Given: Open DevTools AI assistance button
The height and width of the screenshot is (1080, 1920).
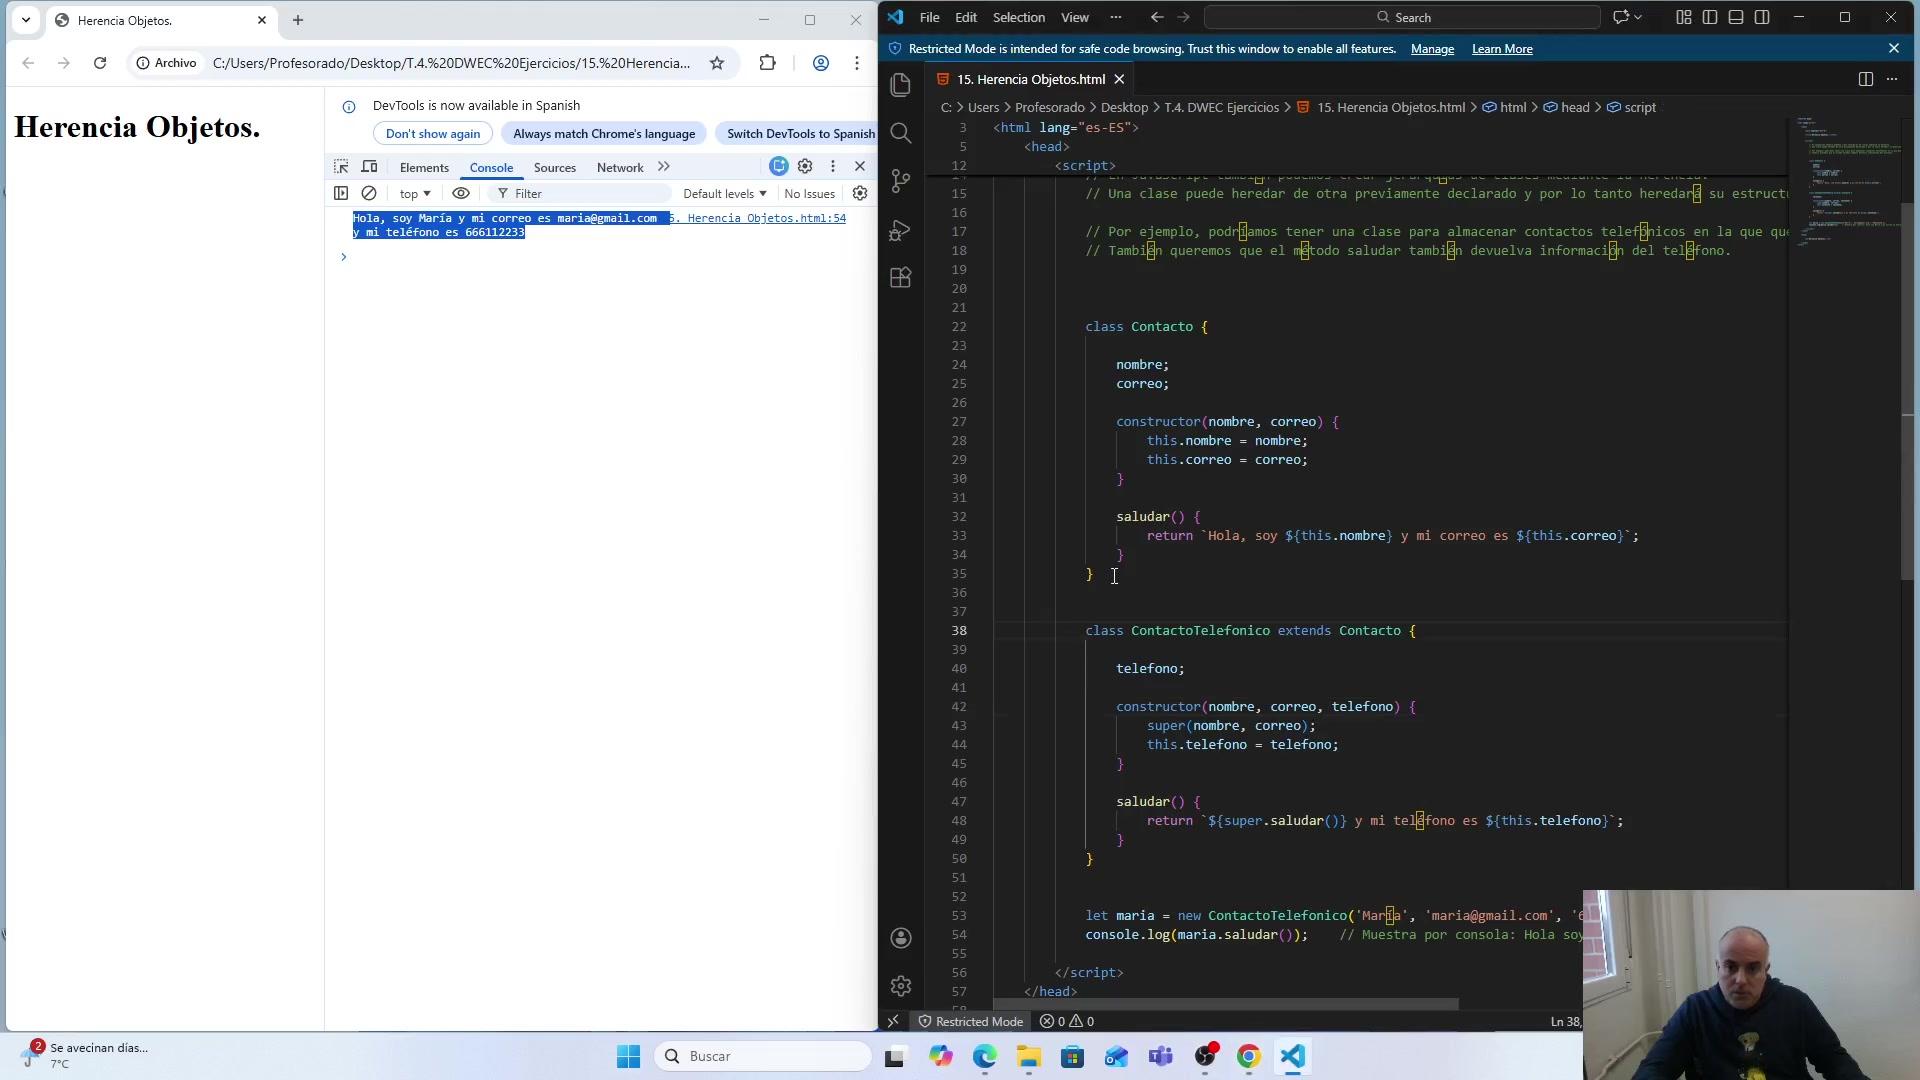Looking at the screenshot, I should 779,166.
